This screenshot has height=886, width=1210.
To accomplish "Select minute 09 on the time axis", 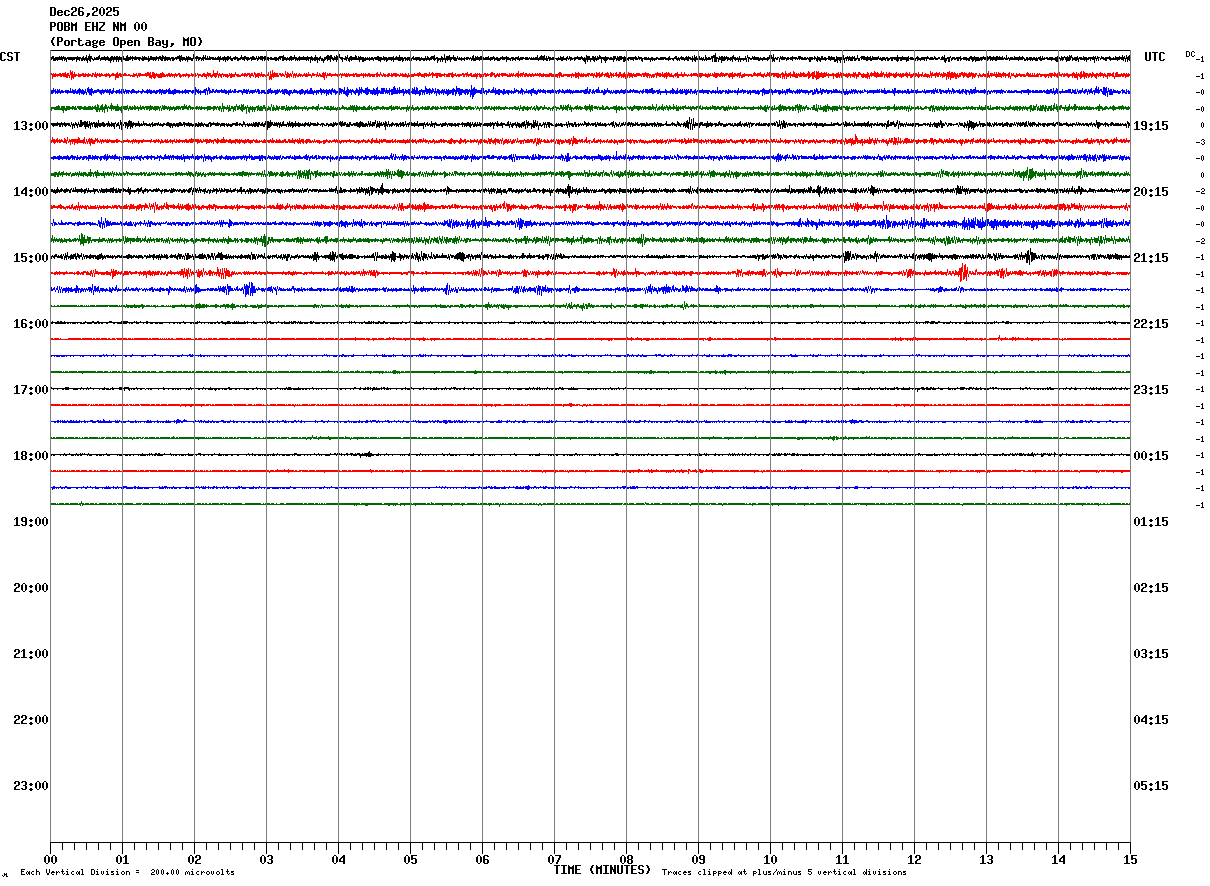I will (698, 860).
